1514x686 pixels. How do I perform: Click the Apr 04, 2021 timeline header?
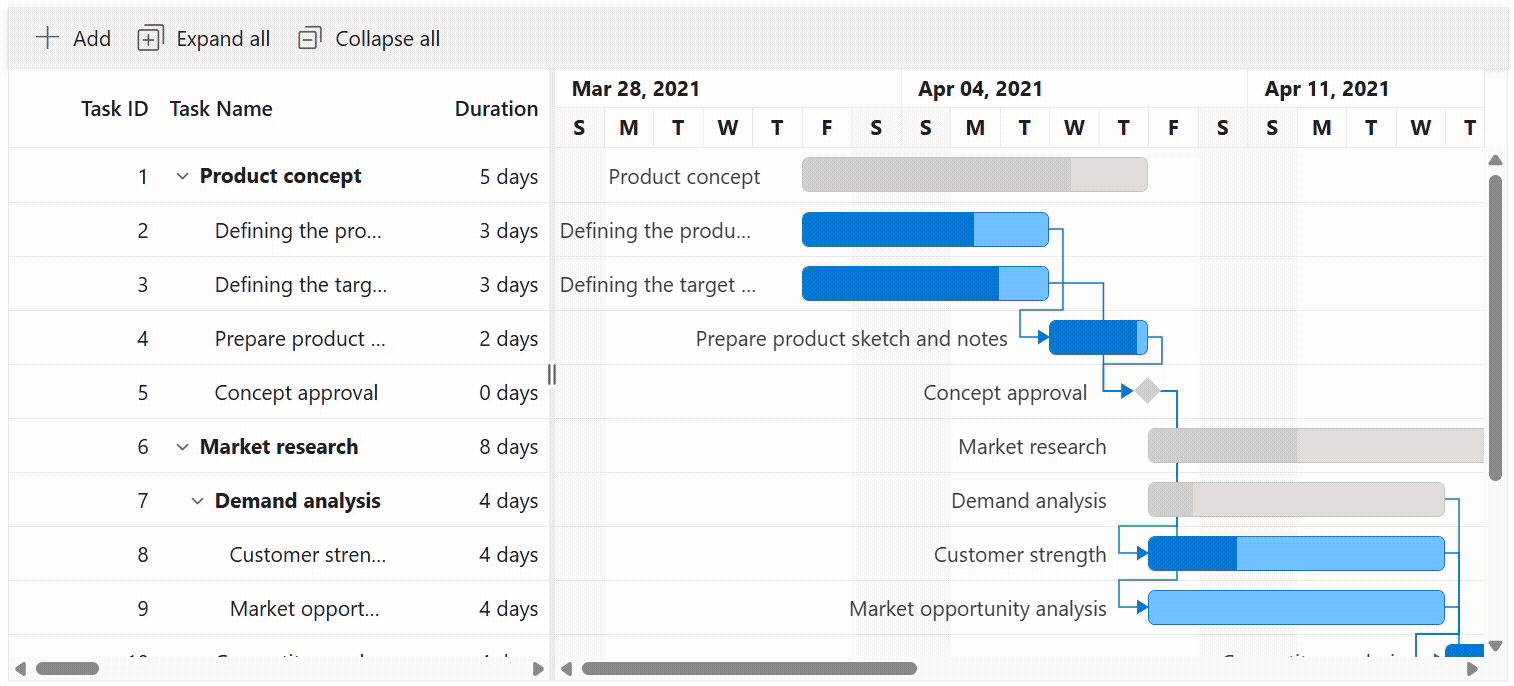pyautogui.click(x=980, y=88)
